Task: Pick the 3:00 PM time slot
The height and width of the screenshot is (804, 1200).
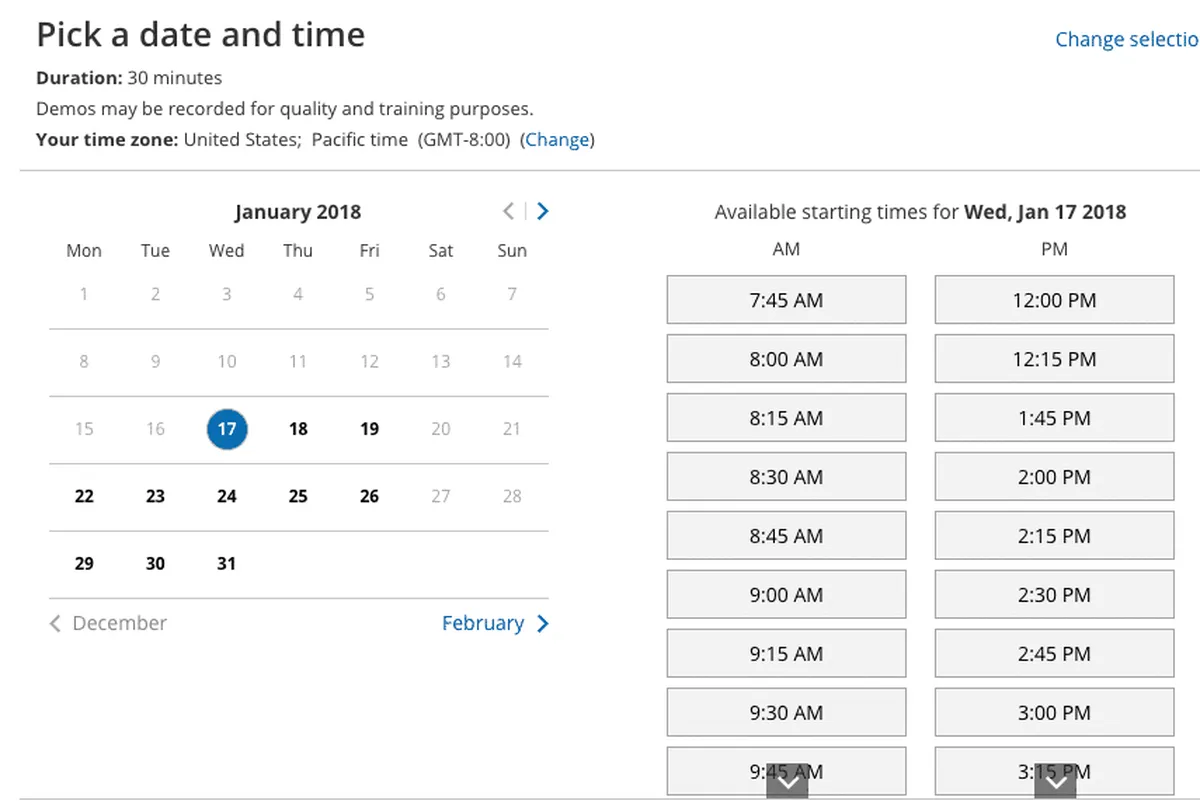Action: tap(1054, 713)
